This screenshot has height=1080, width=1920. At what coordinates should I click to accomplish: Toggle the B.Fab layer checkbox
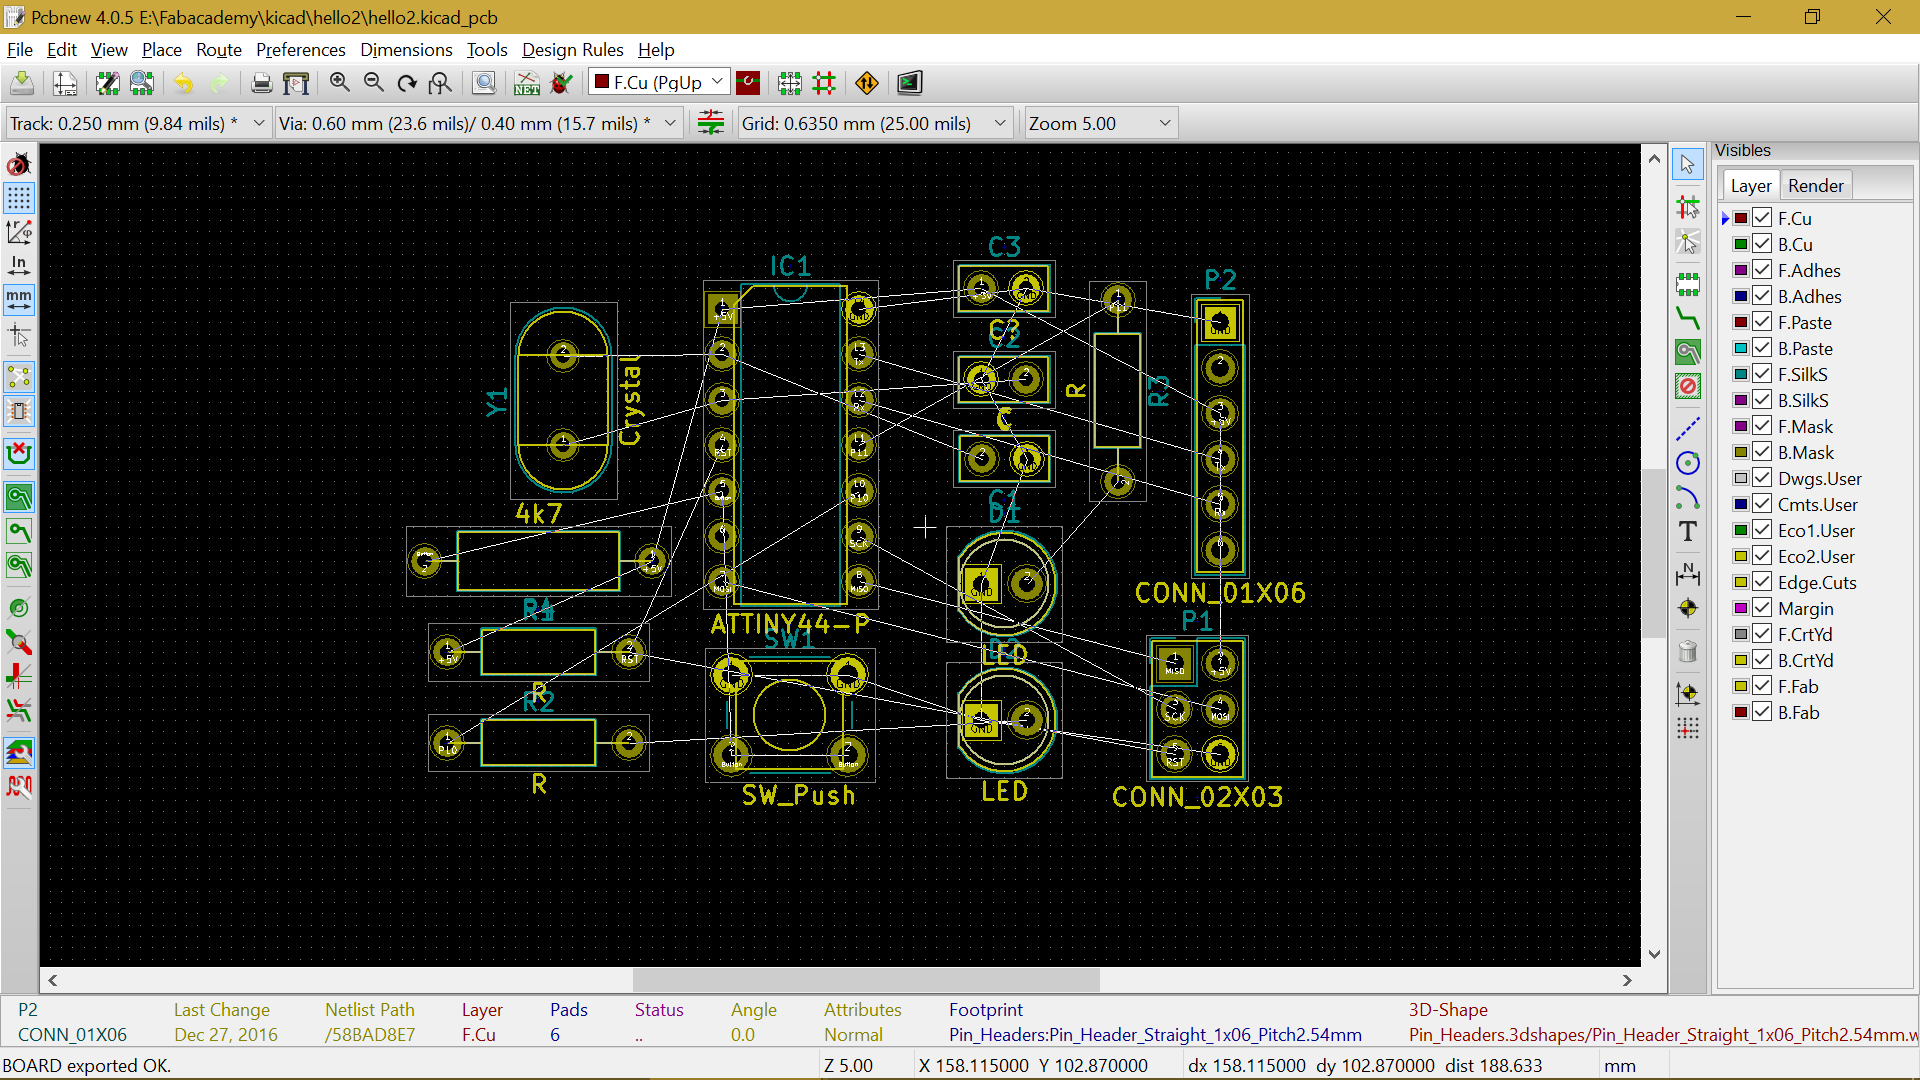(1762, 712)
